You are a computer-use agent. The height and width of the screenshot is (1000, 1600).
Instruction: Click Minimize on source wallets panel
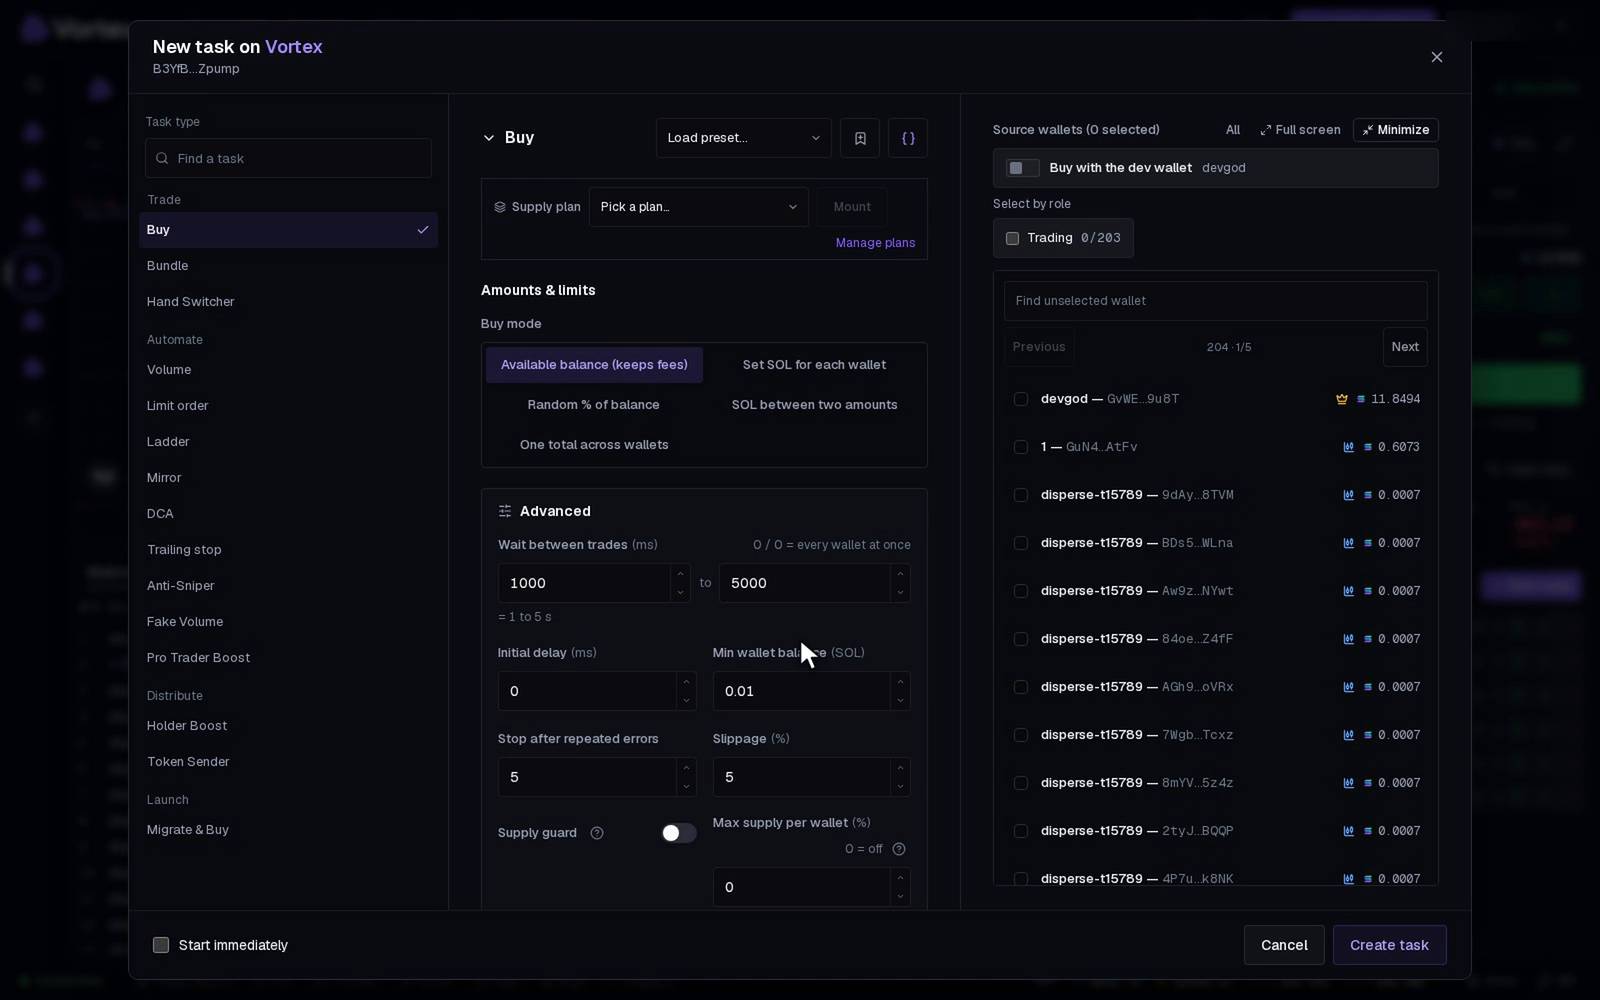1396,130
